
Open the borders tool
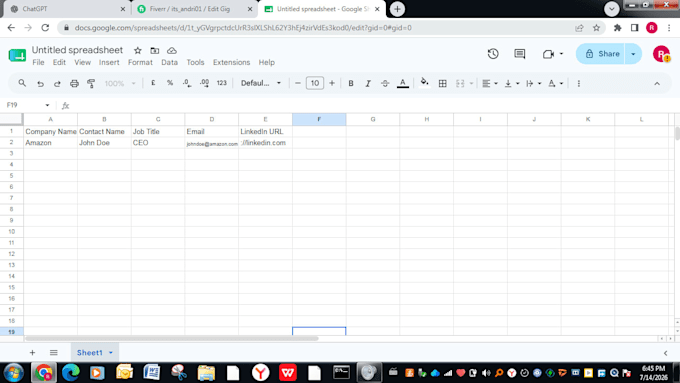[x=442, y=83]
